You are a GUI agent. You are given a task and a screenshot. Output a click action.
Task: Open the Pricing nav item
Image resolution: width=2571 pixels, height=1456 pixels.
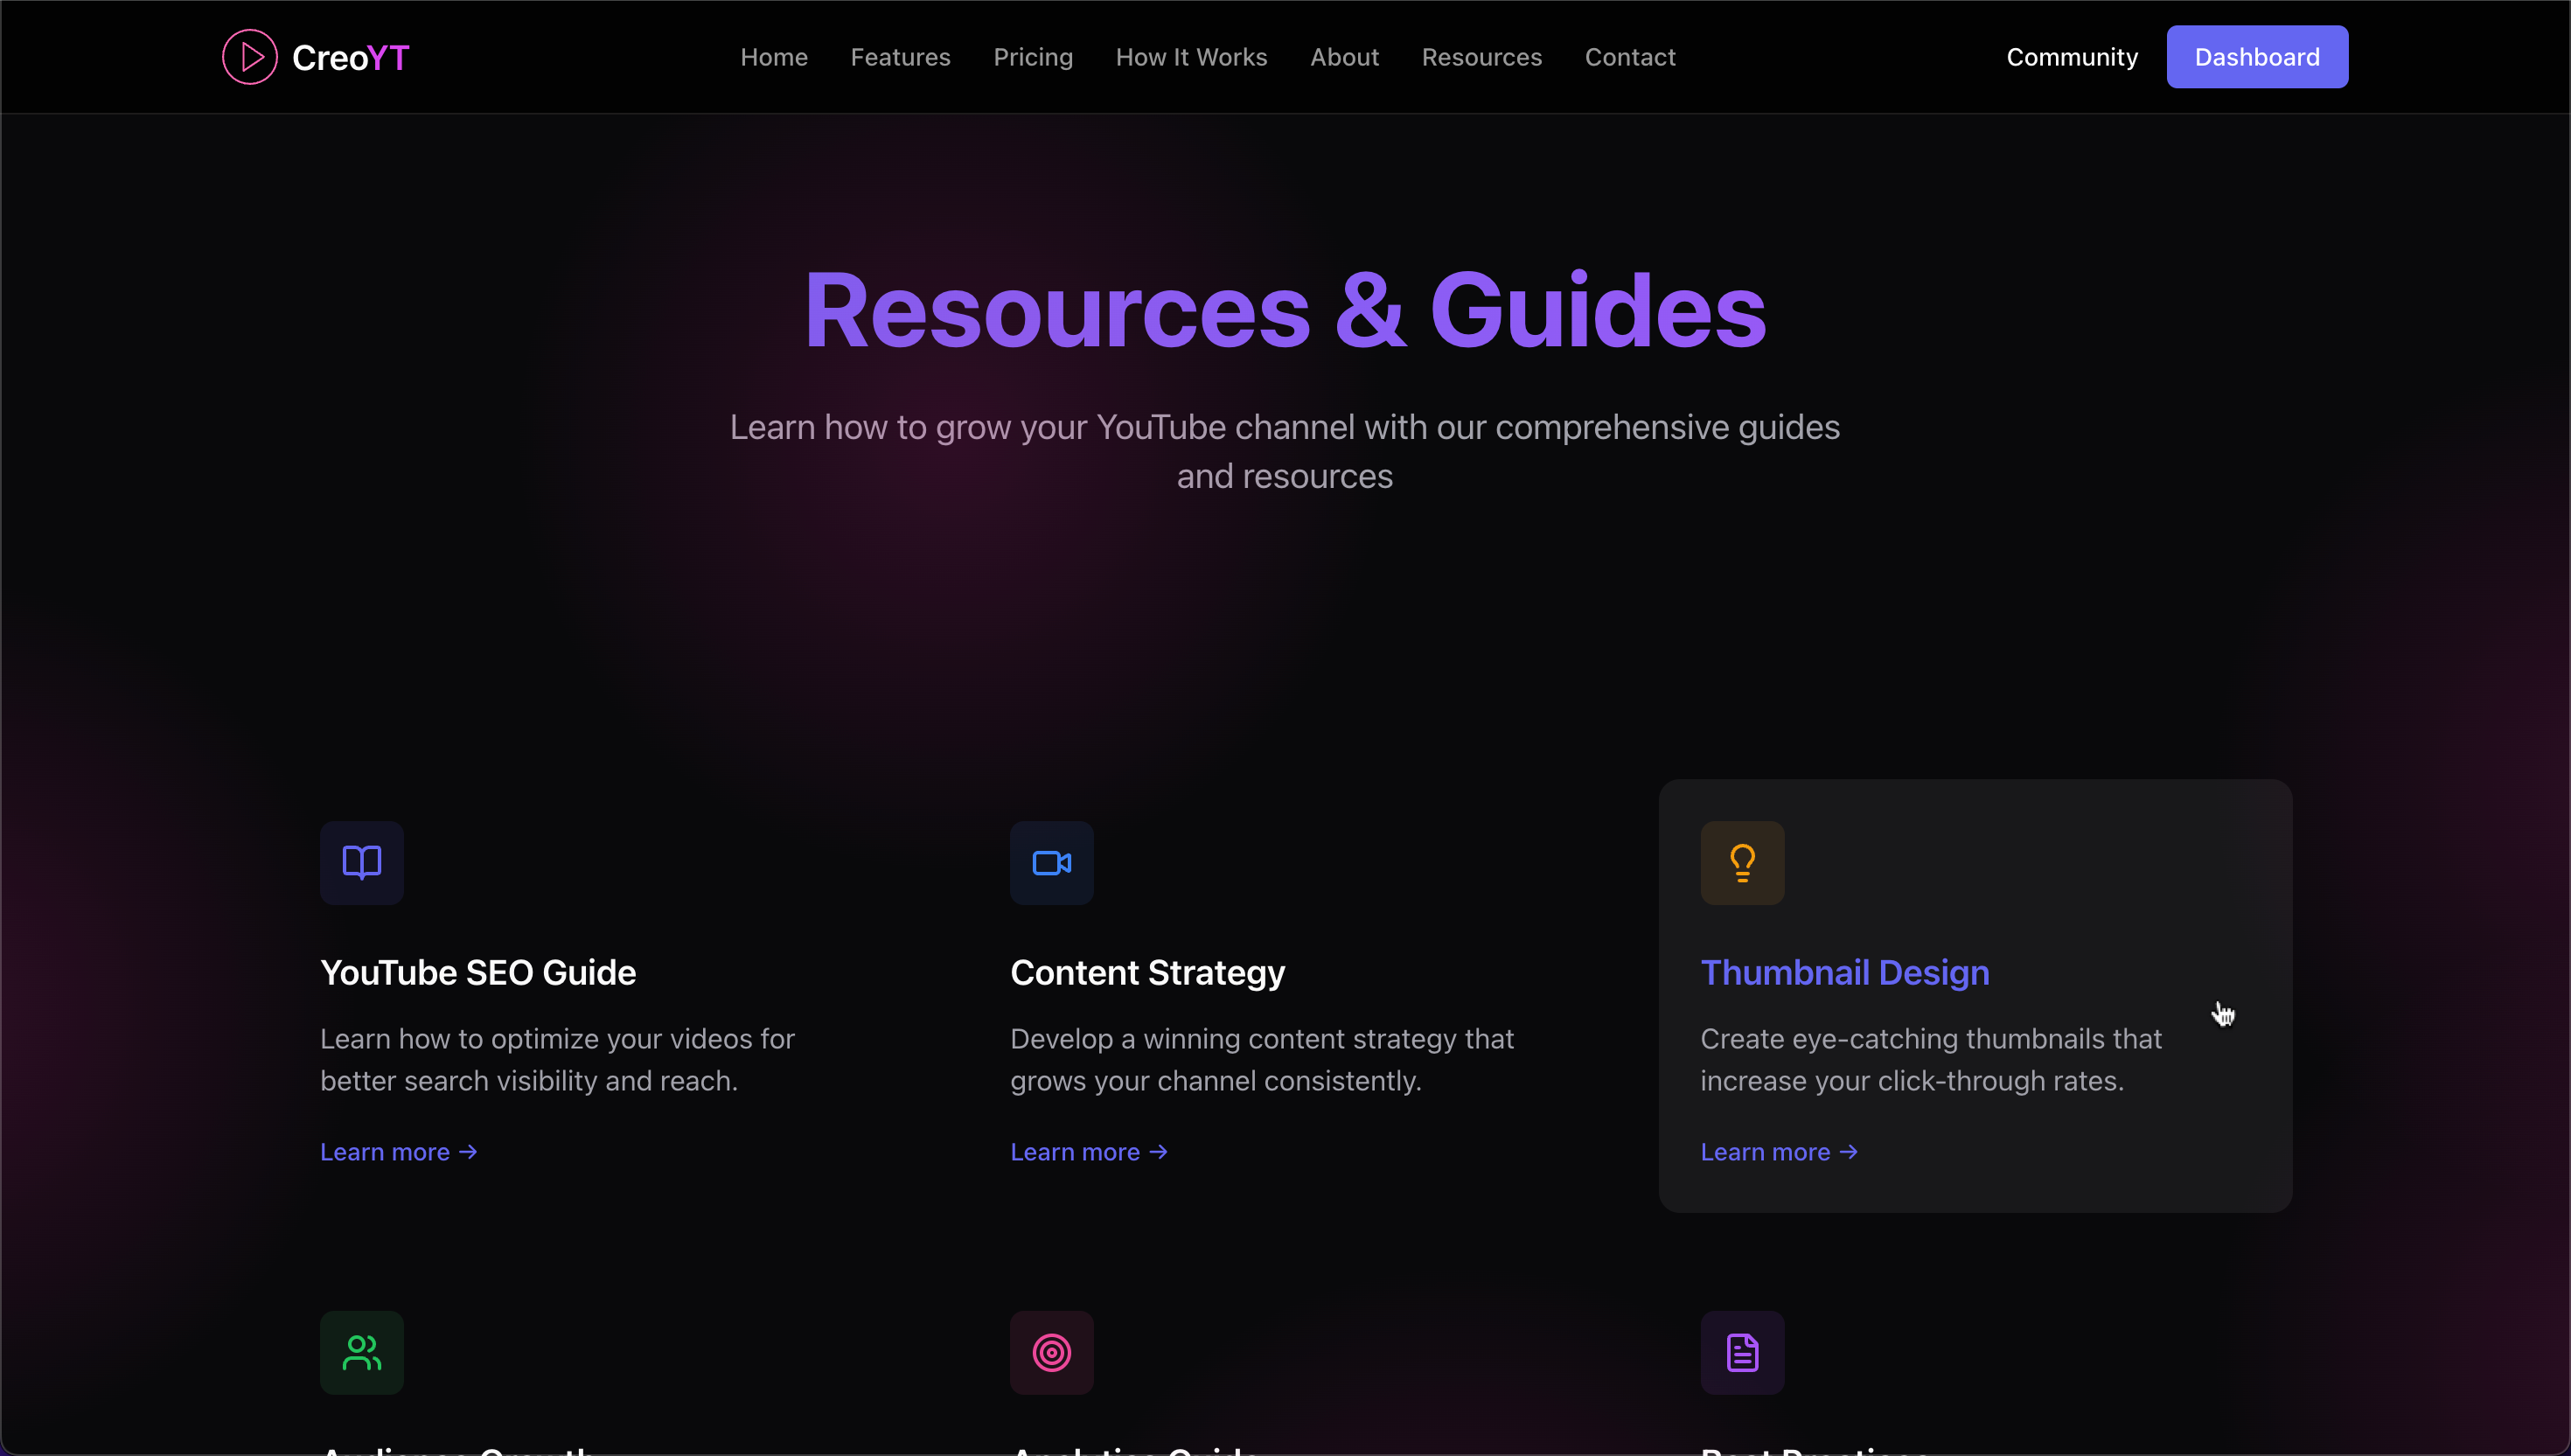1033,57
